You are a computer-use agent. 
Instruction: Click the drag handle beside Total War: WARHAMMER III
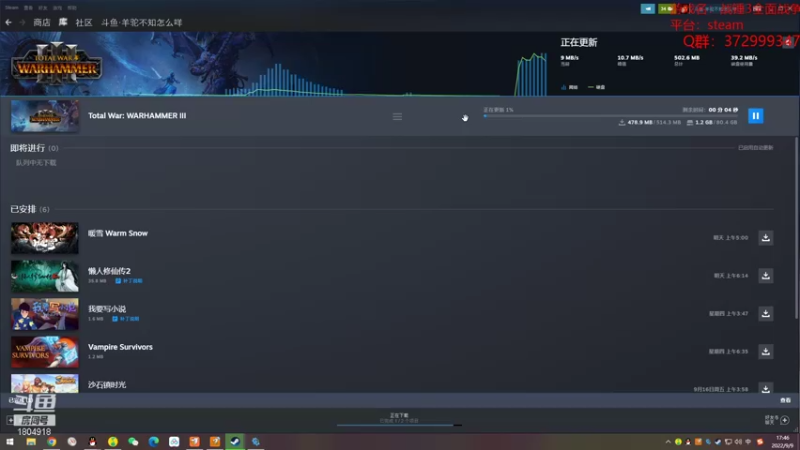pyautogui.click(x=397, y=117)
